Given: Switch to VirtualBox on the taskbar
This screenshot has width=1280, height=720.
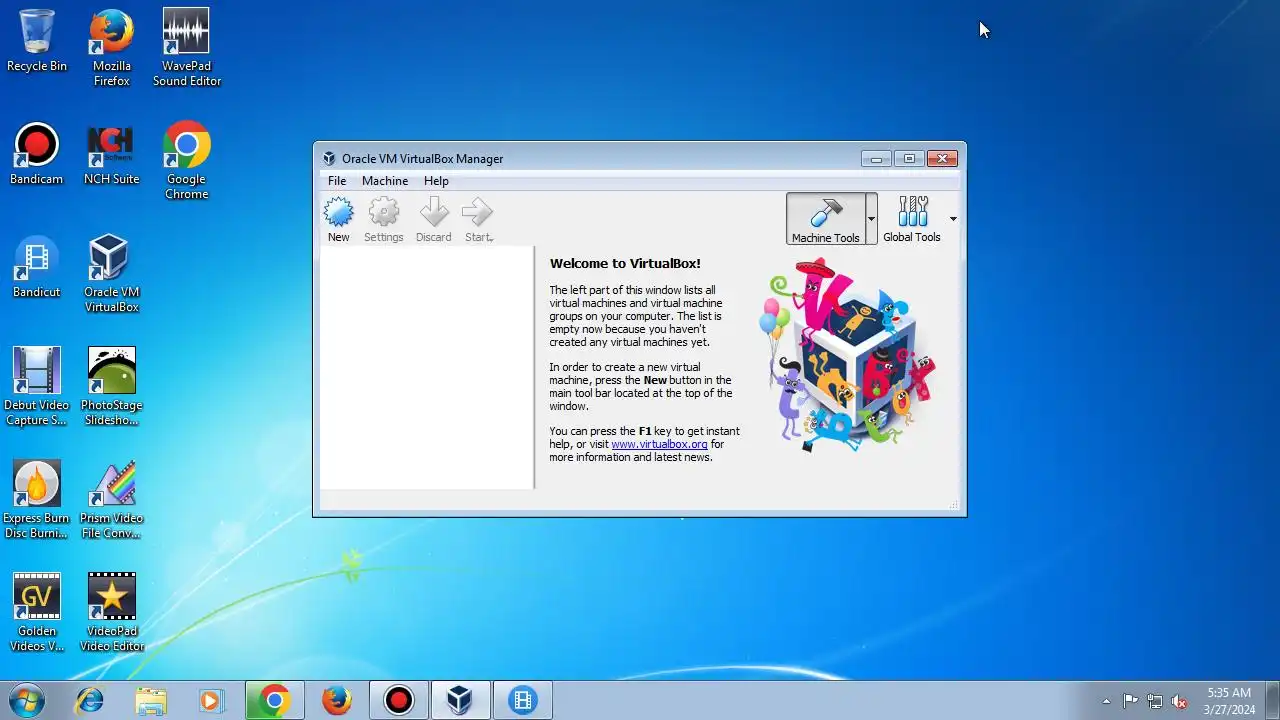Looking at the screenshot, I should tap(460, 701).
